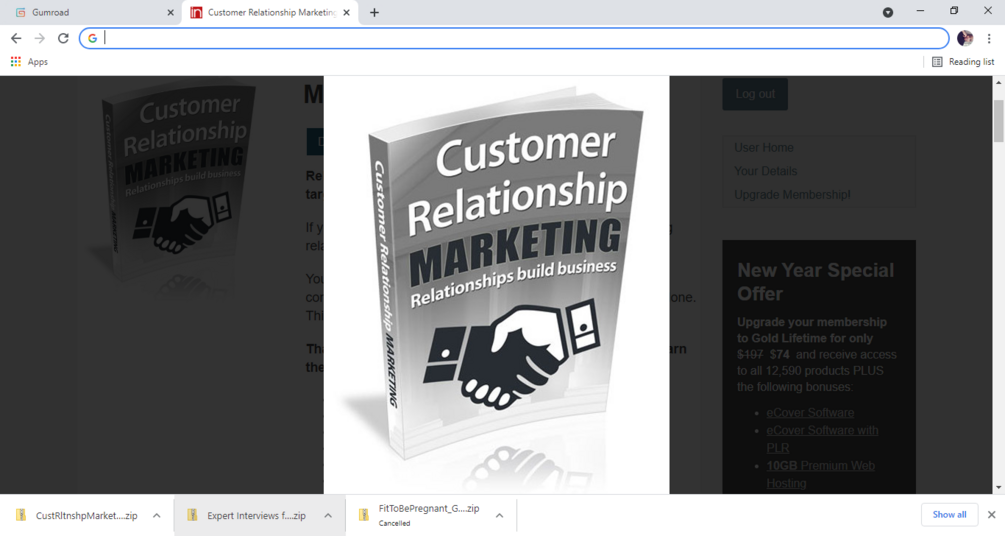
Task: Expand FitToBePregnant zip download options
Action: point(499,515)
